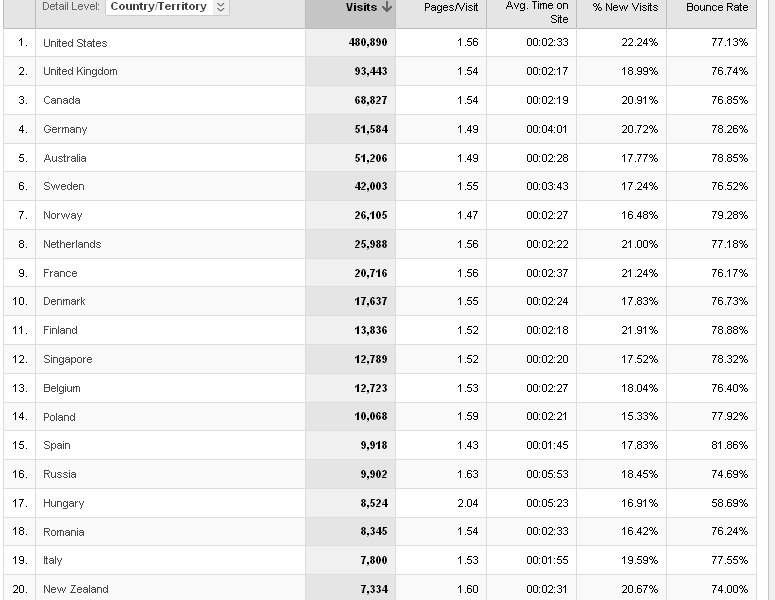The width and height of the screenshot is (775, 600).
Task: Open the Singapore row link
Action: (x=68, y=359)
